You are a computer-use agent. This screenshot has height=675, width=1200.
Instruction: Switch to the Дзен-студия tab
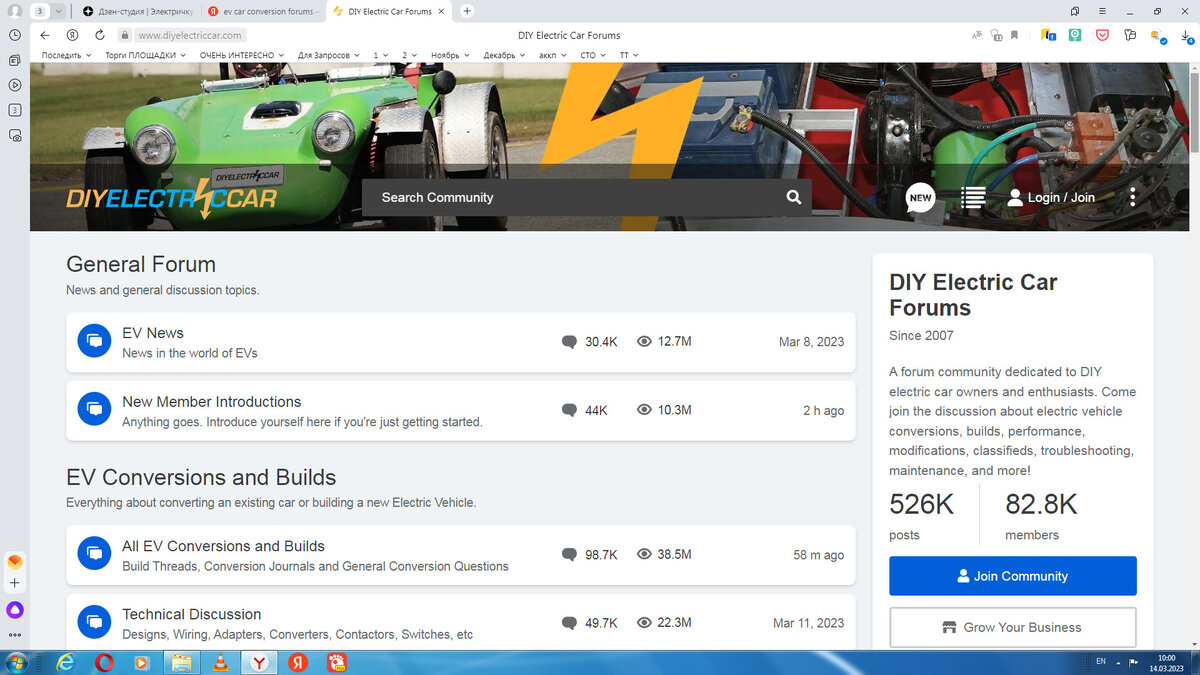pos(139,11)
